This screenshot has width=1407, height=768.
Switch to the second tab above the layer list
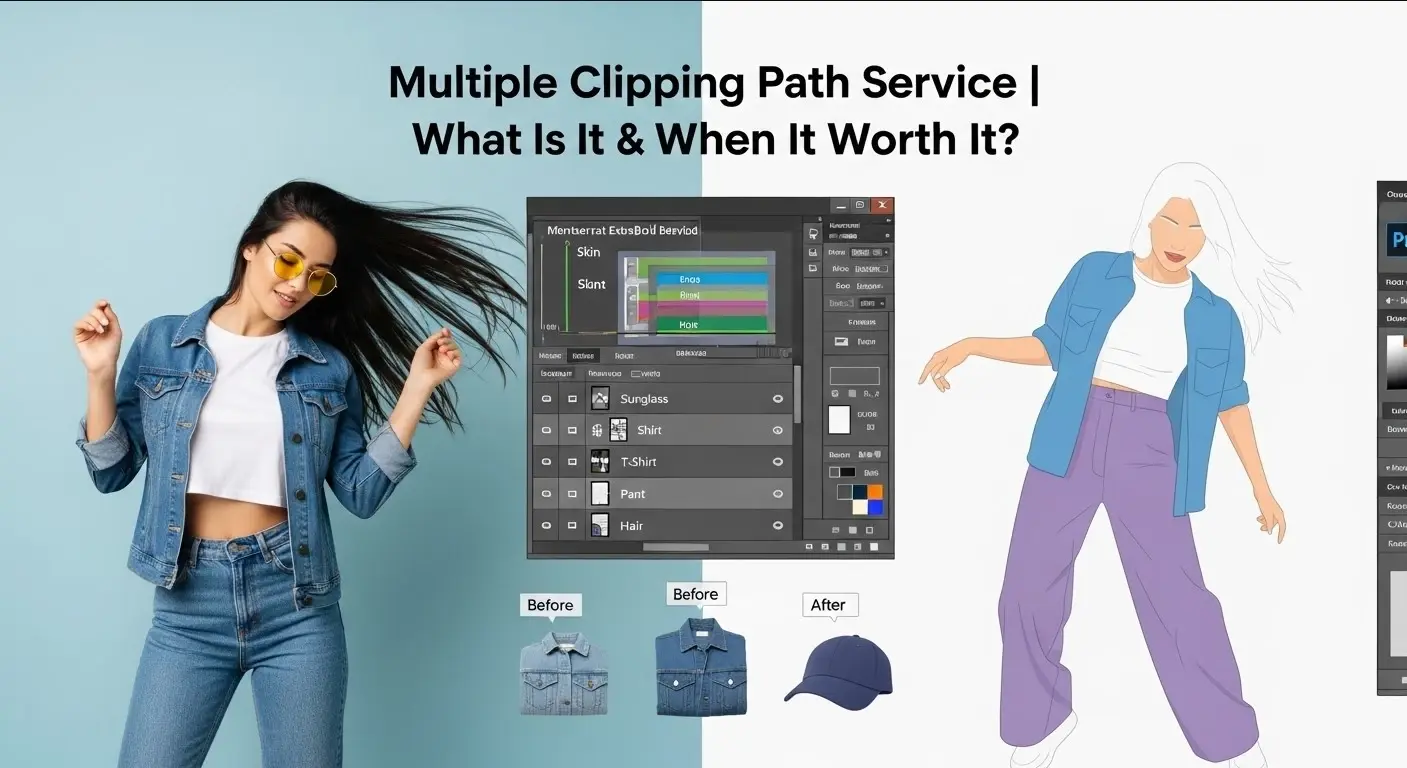click(583, 355)
